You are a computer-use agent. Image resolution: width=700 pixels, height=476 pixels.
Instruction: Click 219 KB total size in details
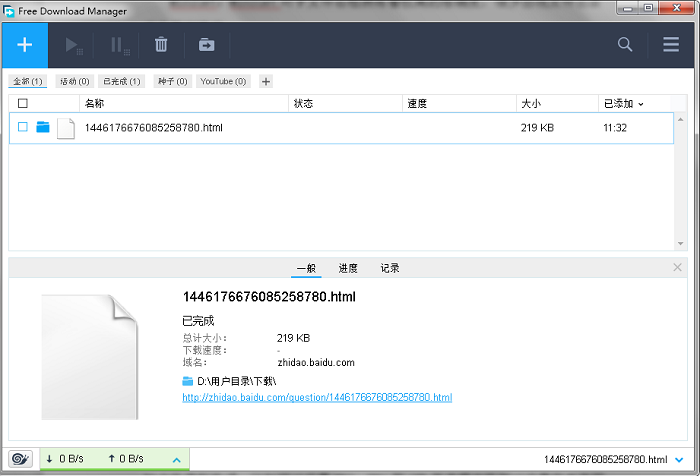click(x=293, y=338)
